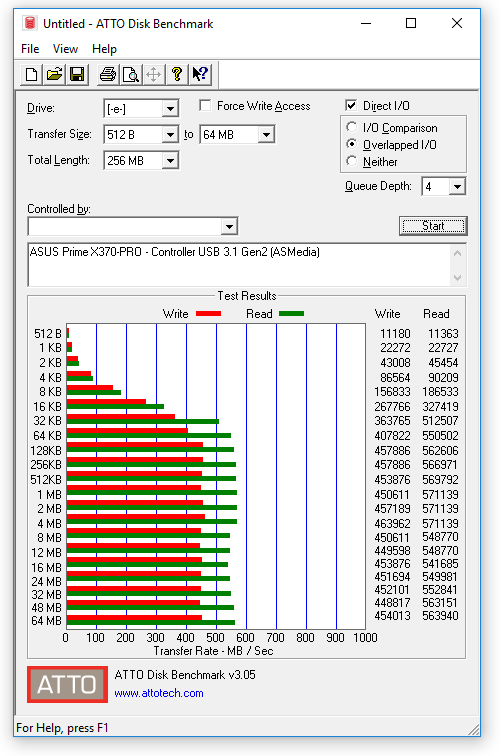
Task: Click the yellow question mark About icon
Action: coord(176,74)
